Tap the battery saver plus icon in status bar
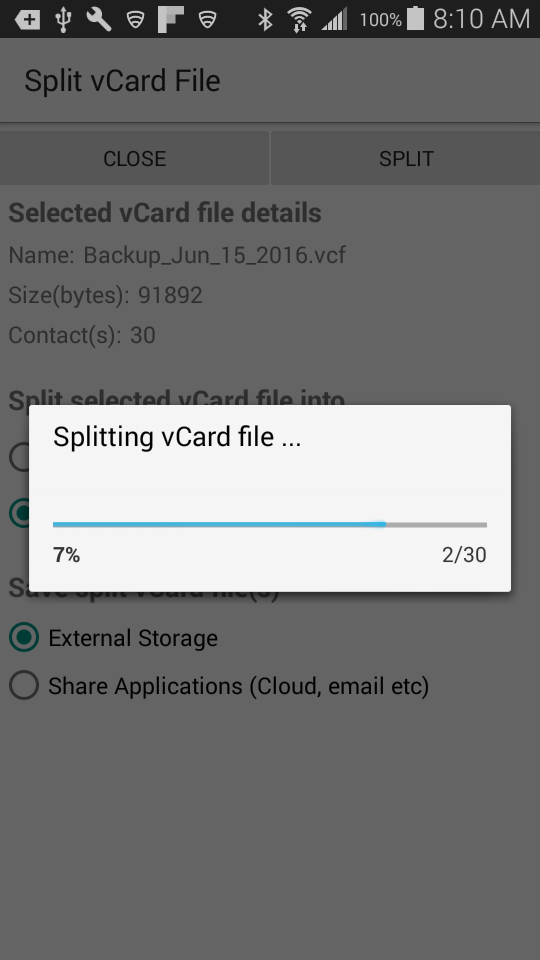 (x=28, y=20)
